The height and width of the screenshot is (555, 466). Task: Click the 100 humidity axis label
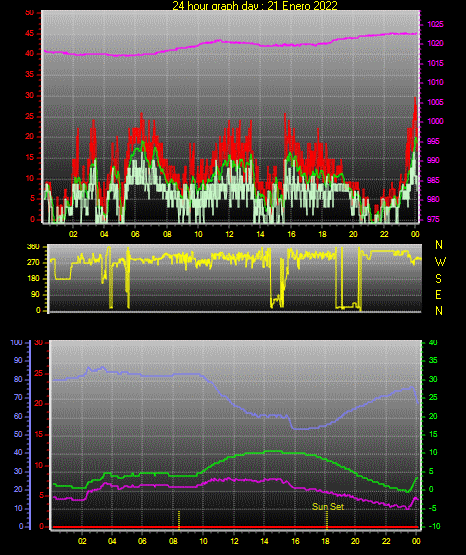coord(16,343)
